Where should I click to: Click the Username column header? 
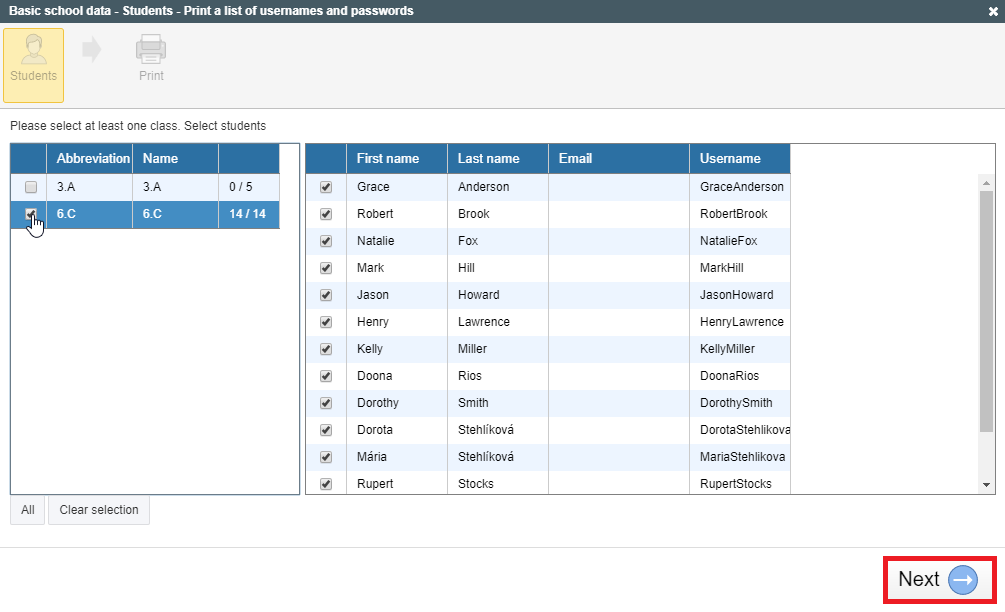pos(740,158)
